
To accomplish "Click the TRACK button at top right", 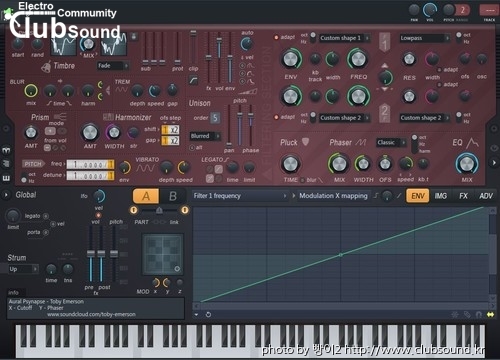I will click(489, 11).
